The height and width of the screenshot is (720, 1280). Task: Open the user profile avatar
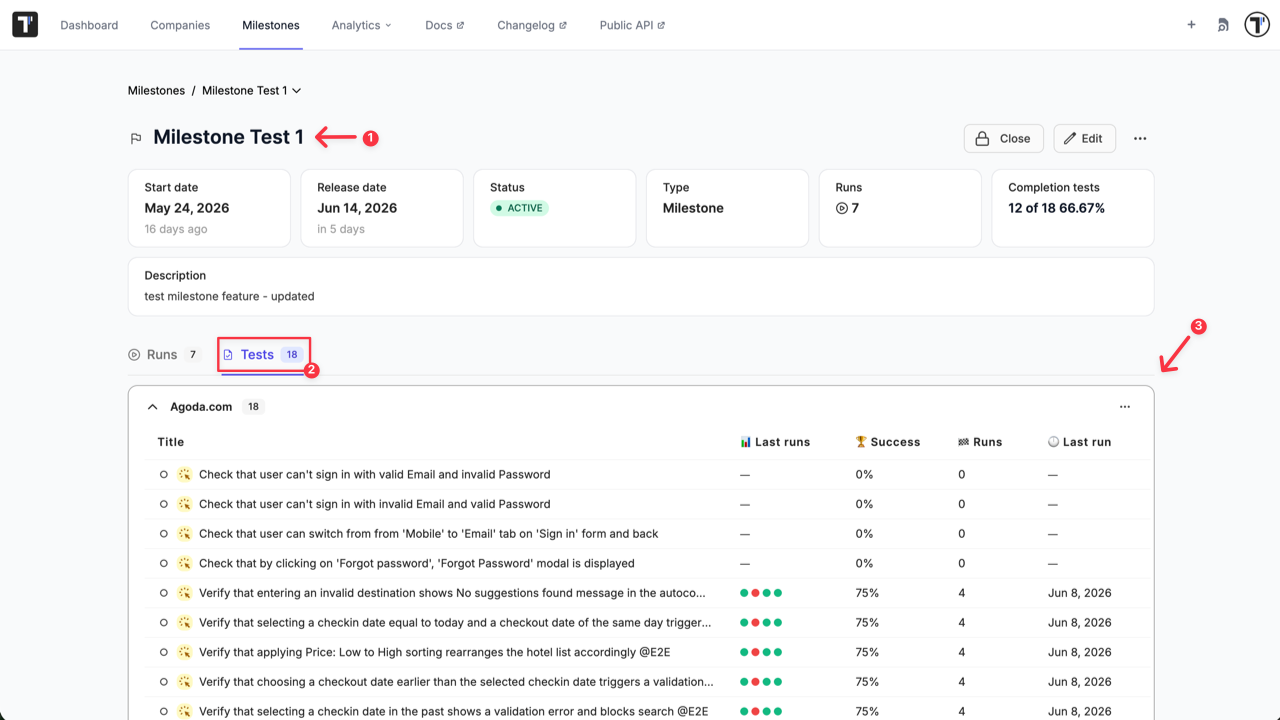point(1257,25)
